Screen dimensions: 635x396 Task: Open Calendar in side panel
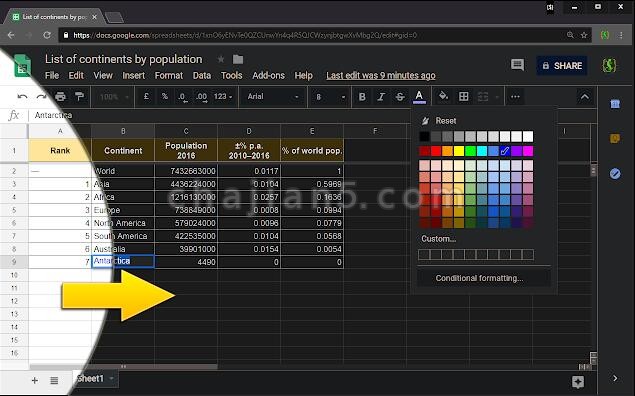pyautogui.click(x=615, y=104)
